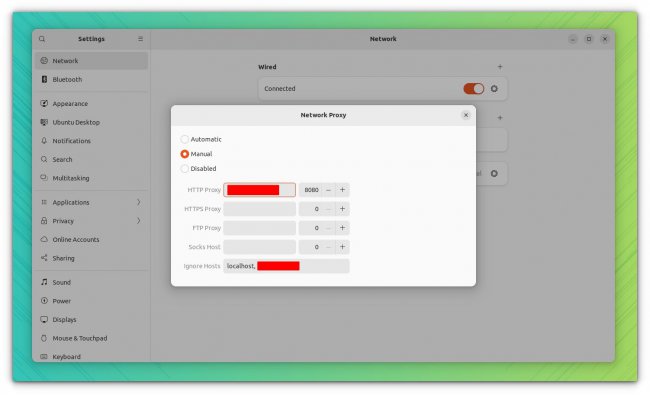Maximize the Settings window
The width and height of the screenshot is (650, 395).
(x=589, y=39)
